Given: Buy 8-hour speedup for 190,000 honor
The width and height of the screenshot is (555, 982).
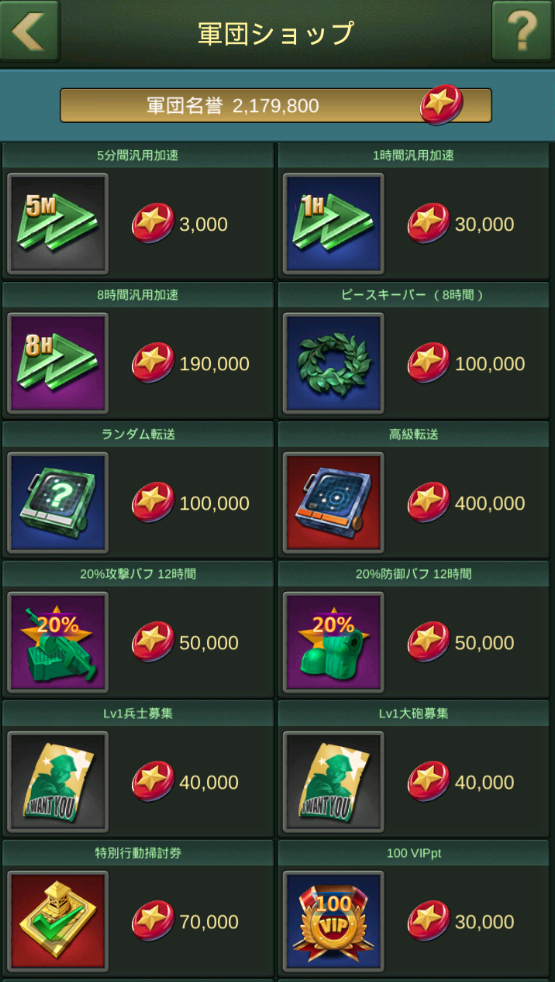Looking at the screenshot, I should 190,364.
